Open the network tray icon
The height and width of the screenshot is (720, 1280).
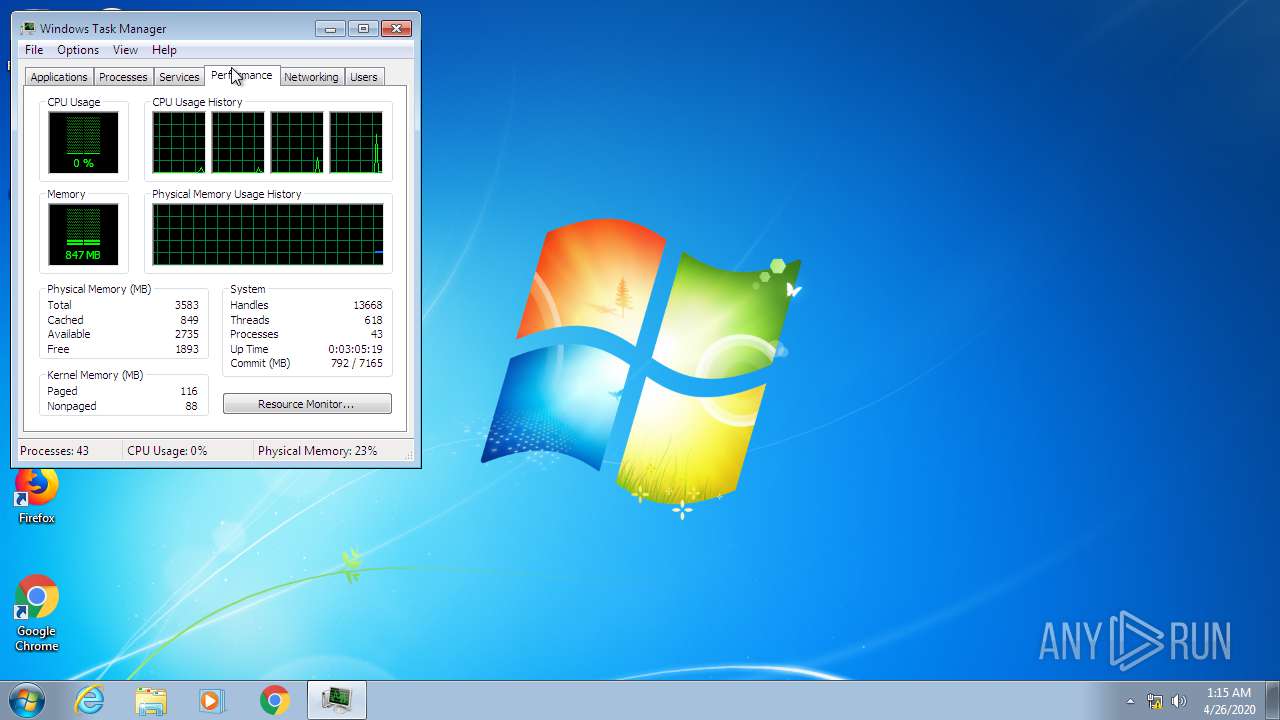1155,701
